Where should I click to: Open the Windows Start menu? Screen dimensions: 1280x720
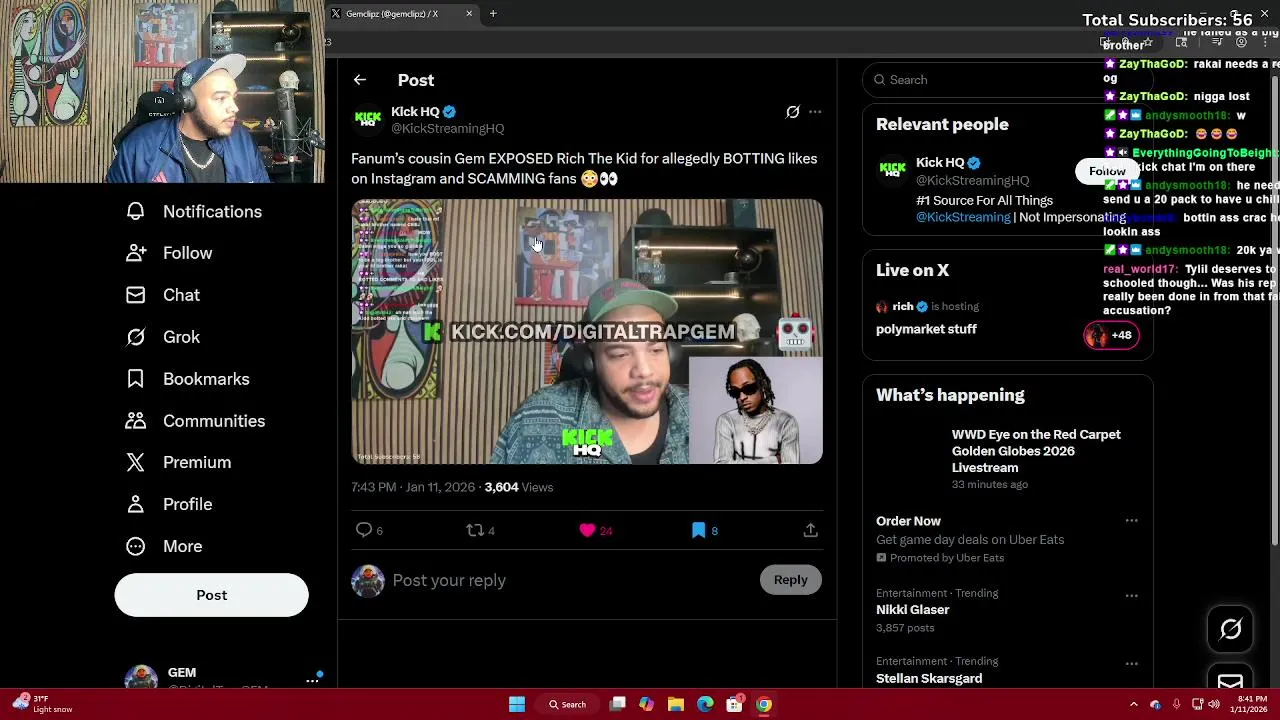(517, 705)
